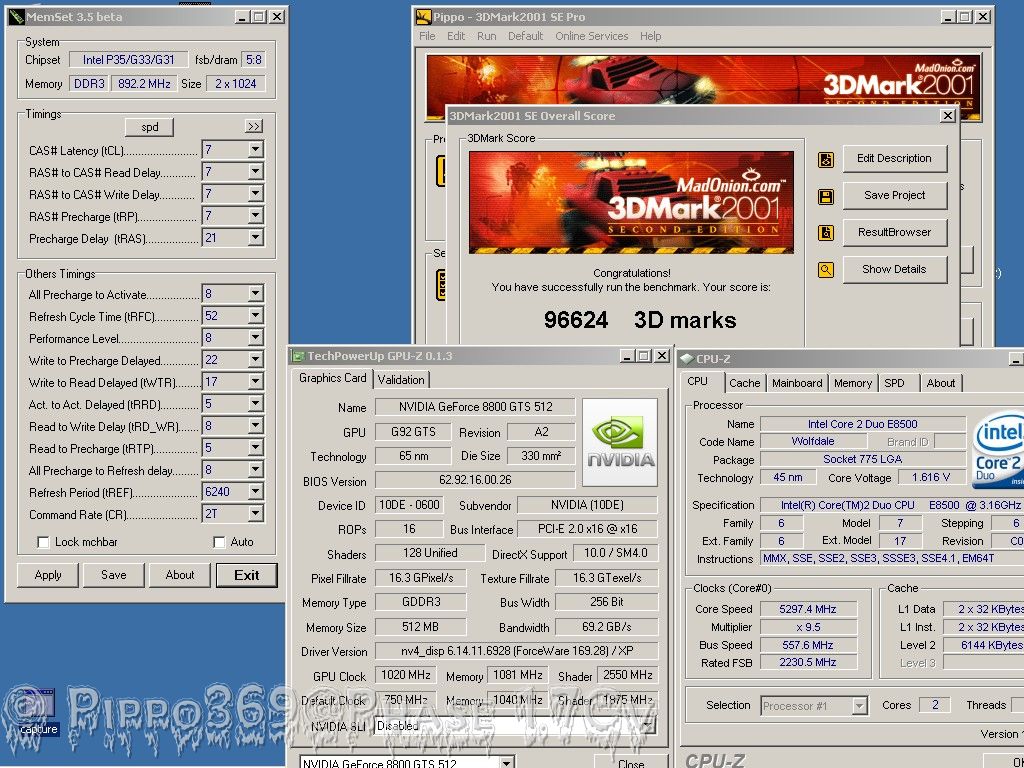Click the CPU-Z title bar icon
Image resolution: width=1024 pixels, height=768 pixels.
coord(686,359)
